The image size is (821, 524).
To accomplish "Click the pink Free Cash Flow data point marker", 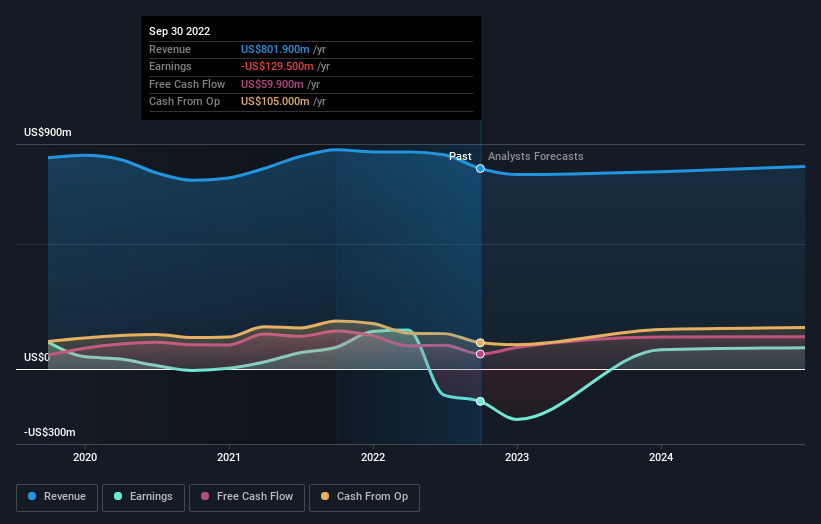I will (x=480, y=354).
